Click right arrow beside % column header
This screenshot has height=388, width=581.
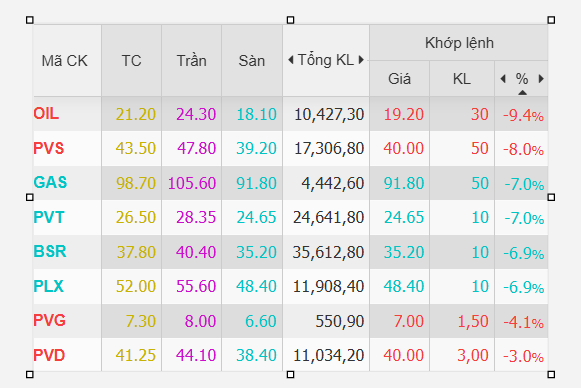point(541,79)
